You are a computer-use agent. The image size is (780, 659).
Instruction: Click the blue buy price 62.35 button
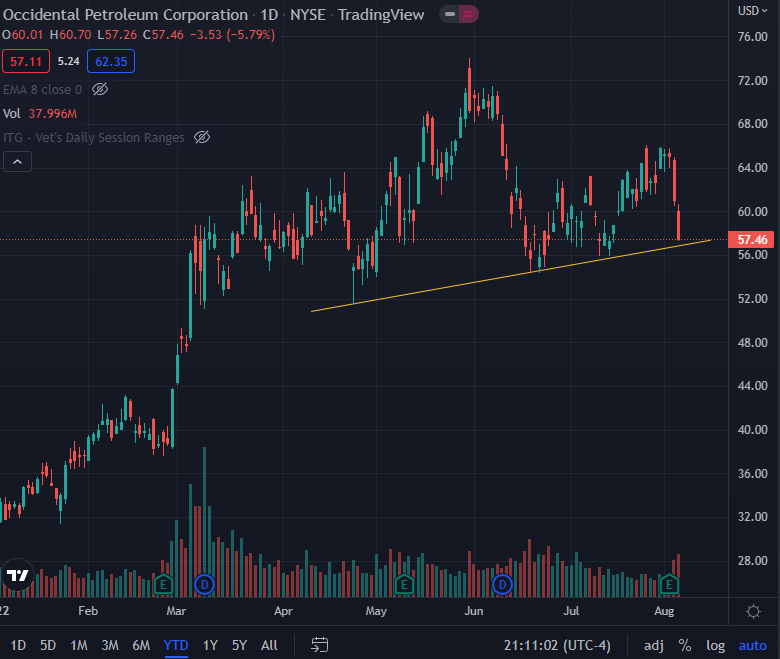[111, 61]
